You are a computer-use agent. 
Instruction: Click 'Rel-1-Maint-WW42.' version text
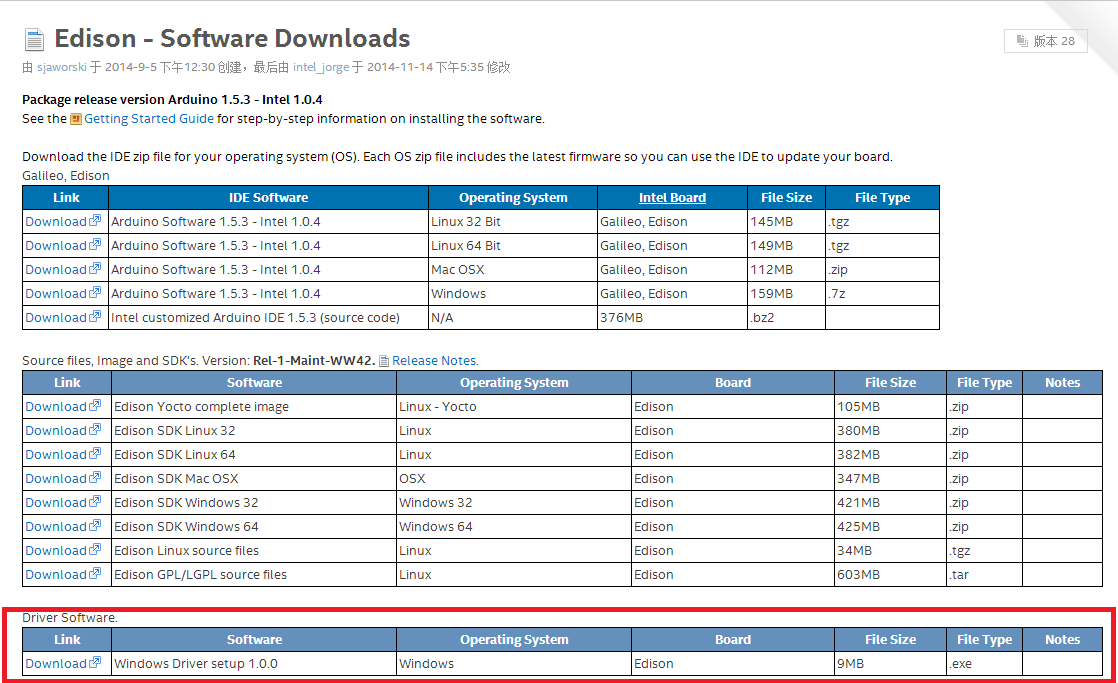click(x=314, y=361)
